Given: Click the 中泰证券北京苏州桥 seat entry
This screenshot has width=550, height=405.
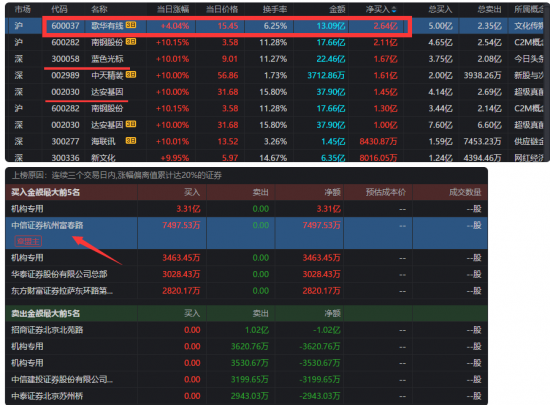Looking at the screenshot, I should [47, 396].
